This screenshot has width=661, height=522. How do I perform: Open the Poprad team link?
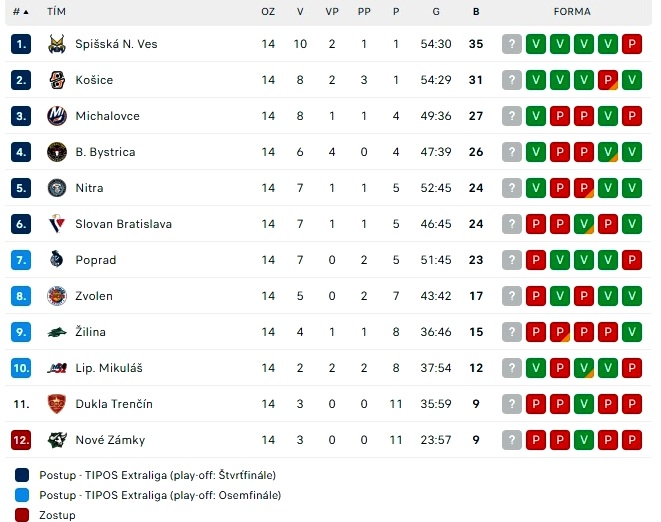tap(95, 260)
